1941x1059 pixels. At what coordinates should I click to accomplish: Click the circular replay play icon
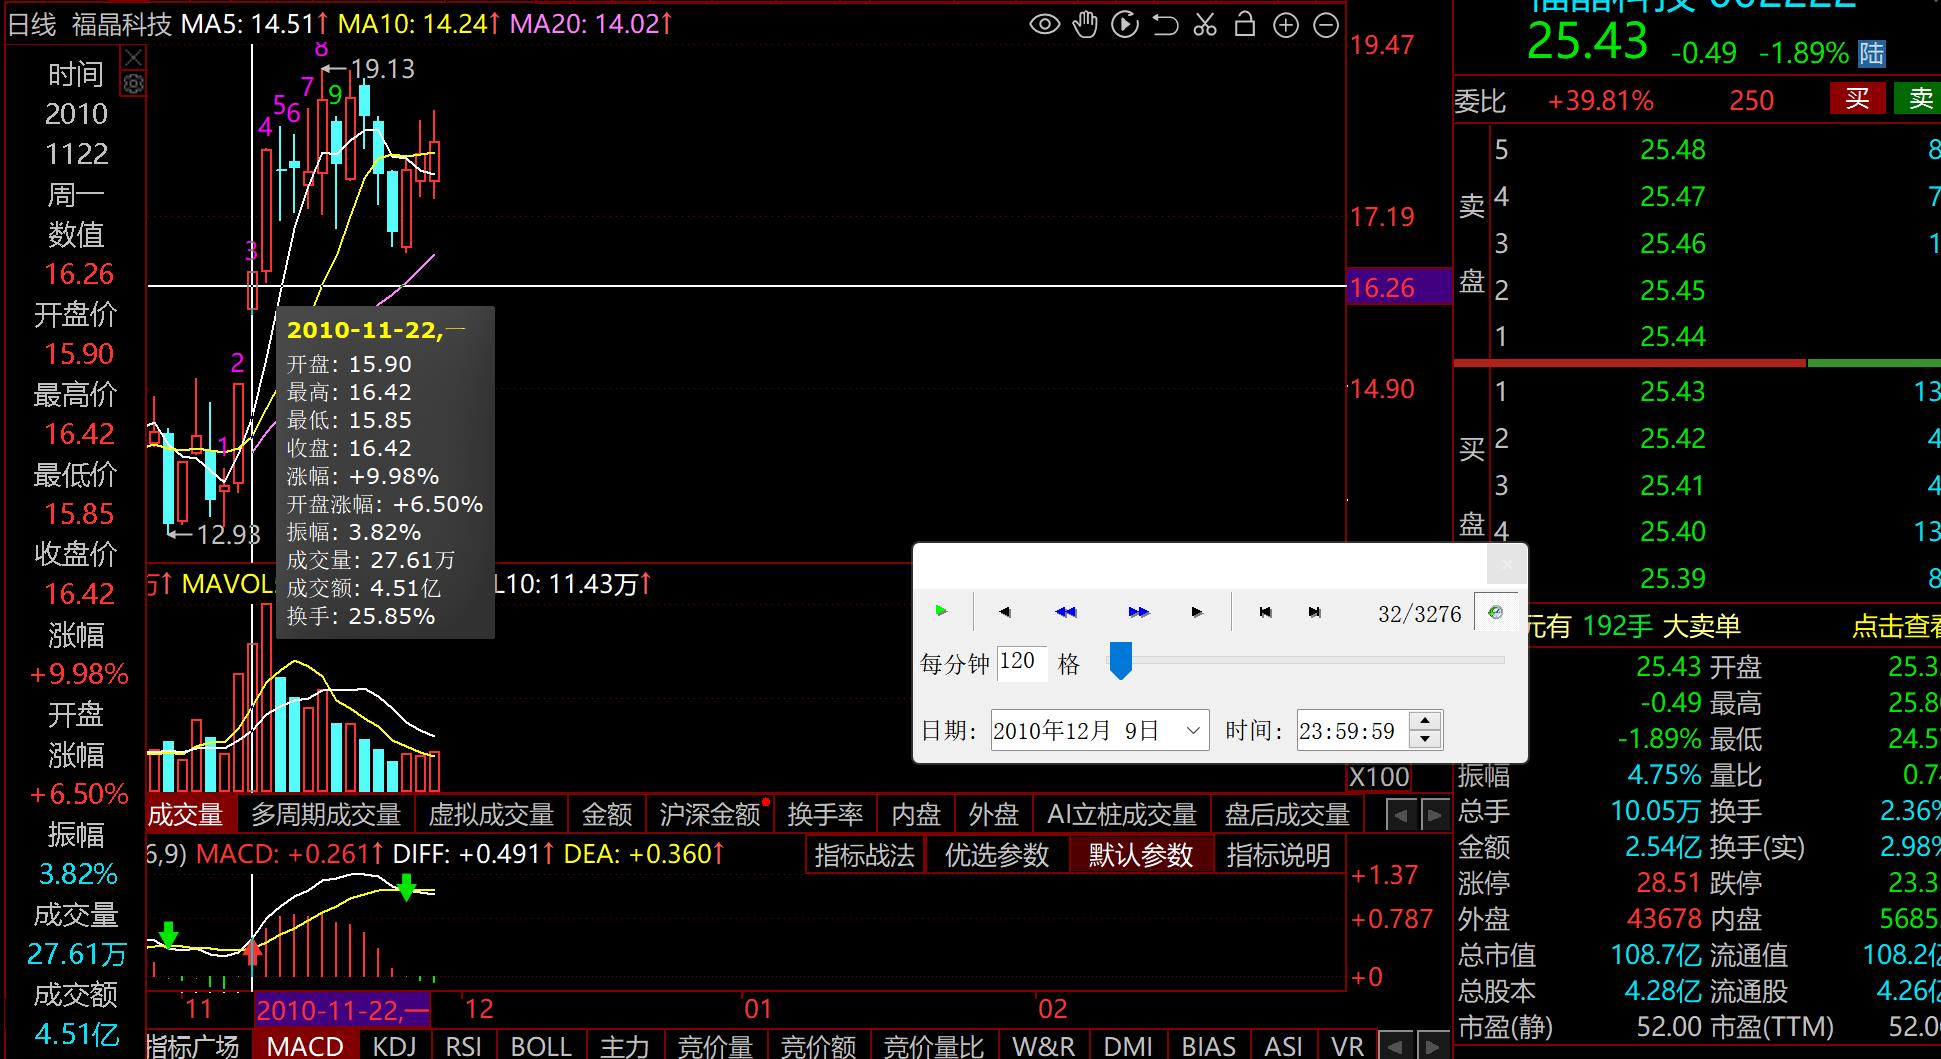coord(1125,25)
